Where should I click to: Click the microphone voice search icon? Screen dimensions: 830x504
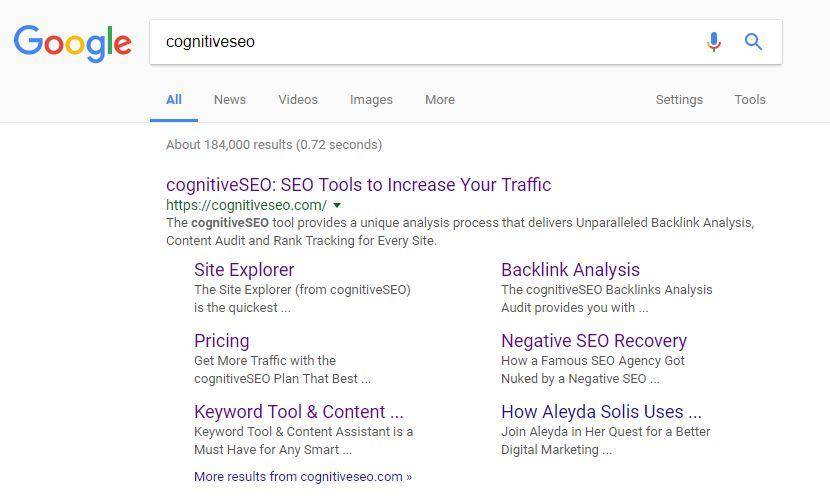tap(713, 42)
